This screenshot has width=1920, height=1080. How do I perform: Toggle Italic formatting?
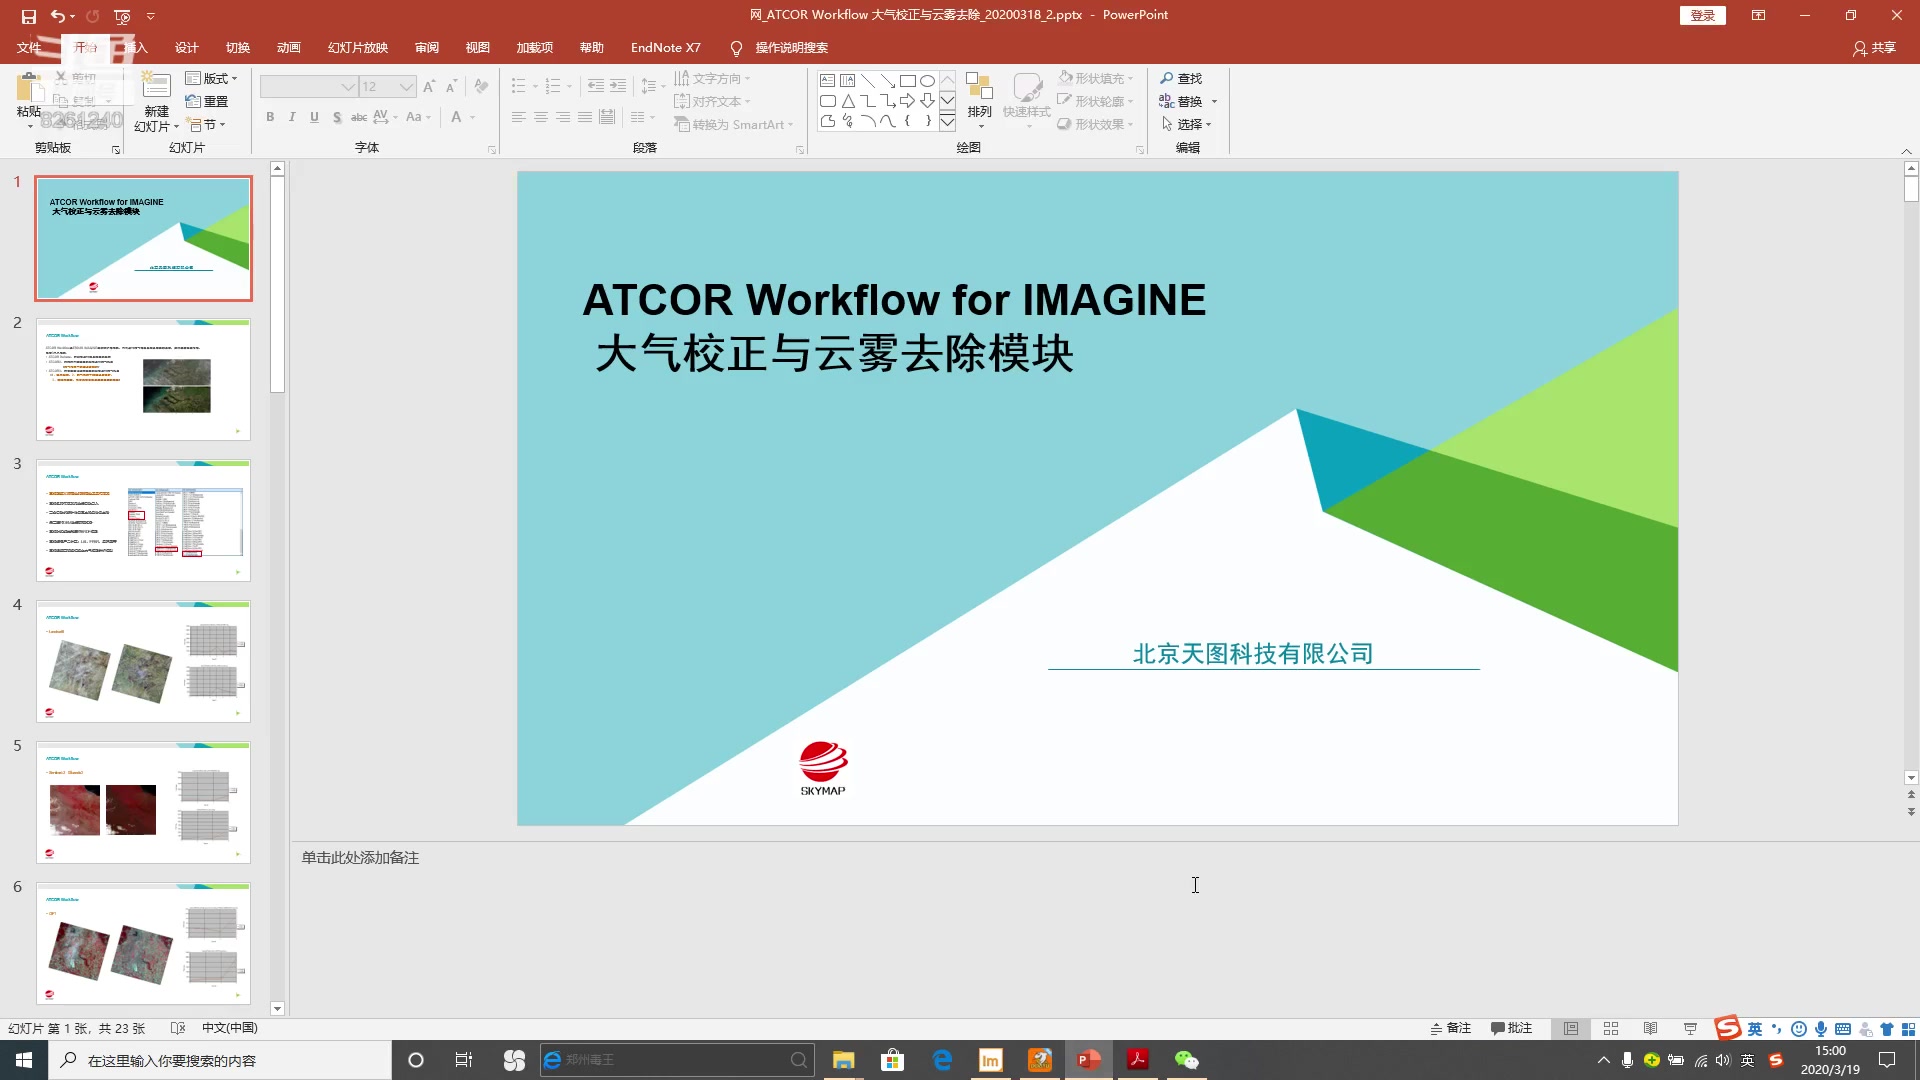click(292, 117)
